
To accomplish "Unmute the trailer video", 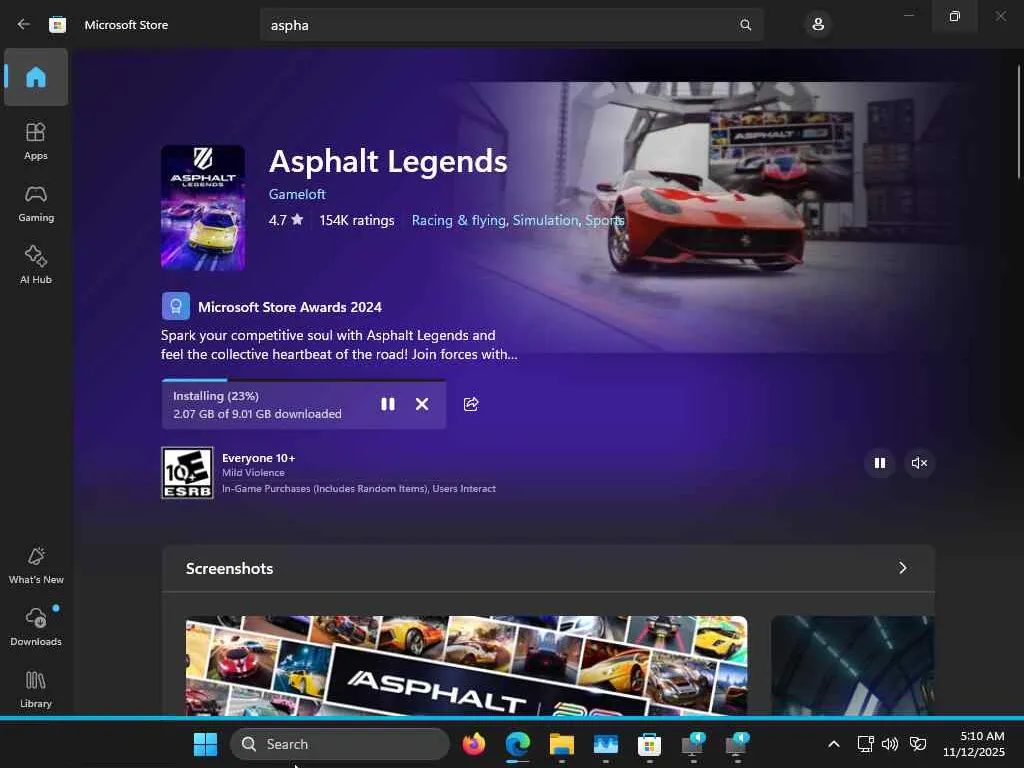I will 919,463.
